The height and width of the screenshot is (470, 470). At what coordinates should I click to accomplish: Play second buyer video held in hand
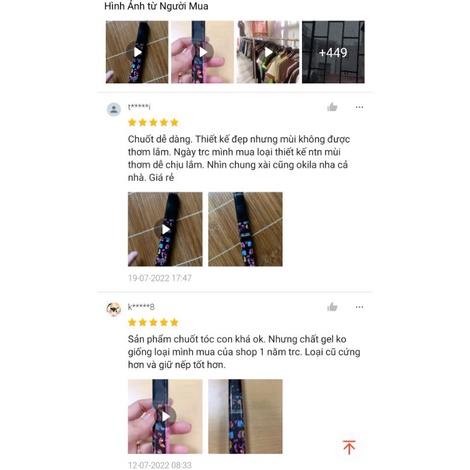click(x=202, y=52)
